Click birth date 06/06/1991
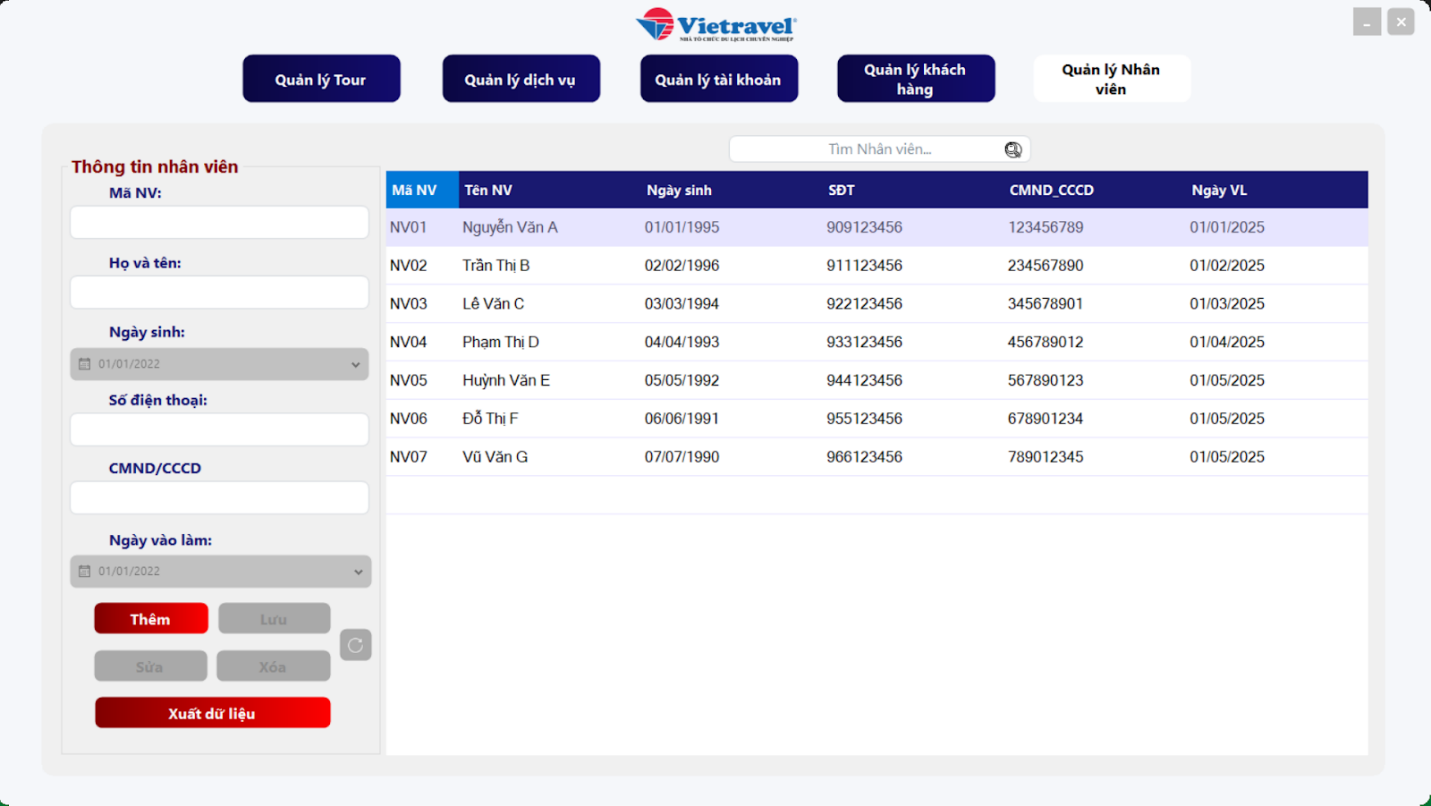This screenshot has width=1431, height=806. pos(682,419)
